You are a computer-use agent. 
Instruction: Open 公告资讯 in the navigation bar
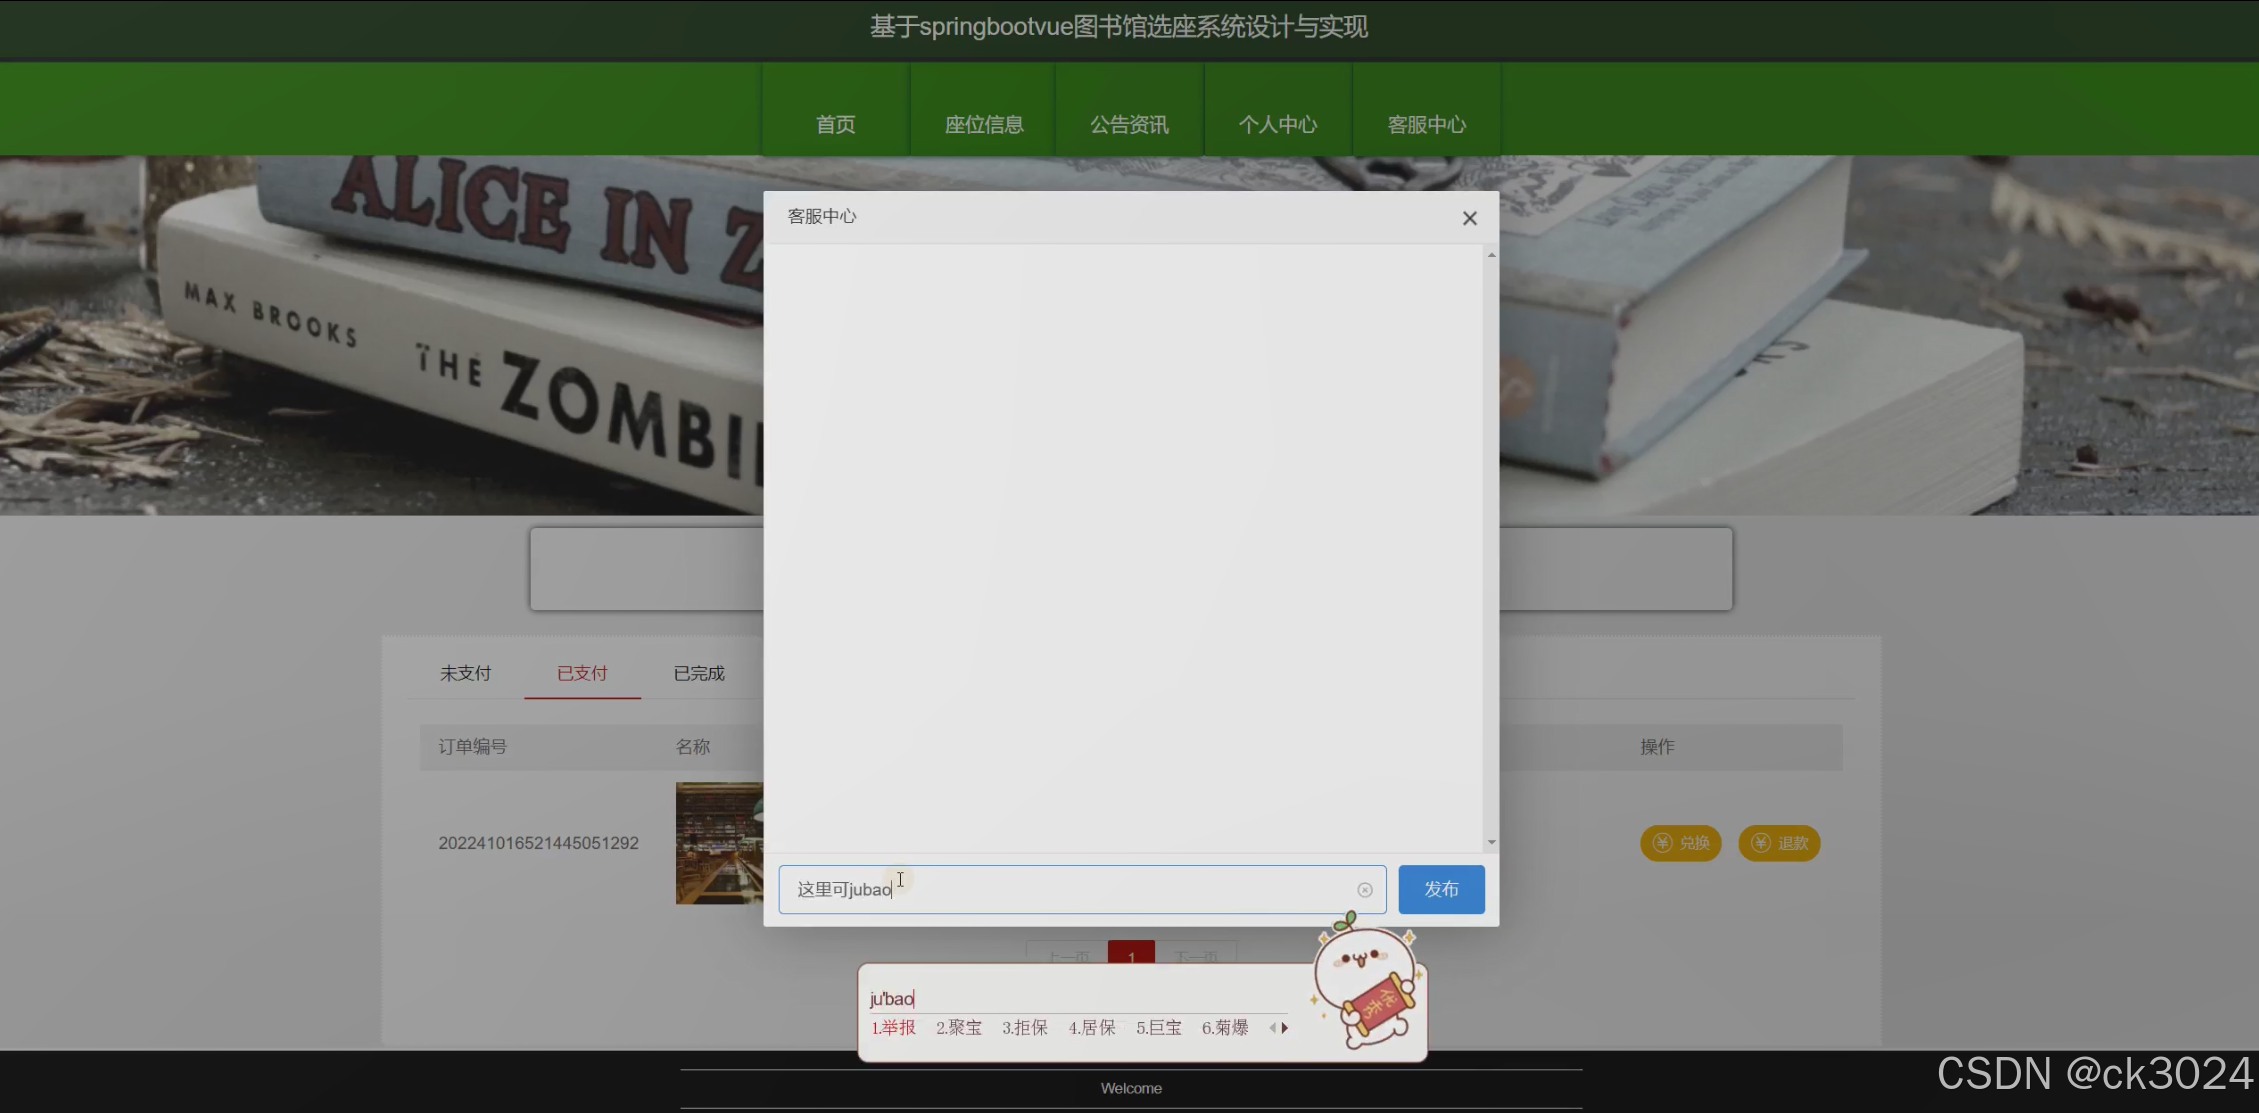coord(1129,124)
